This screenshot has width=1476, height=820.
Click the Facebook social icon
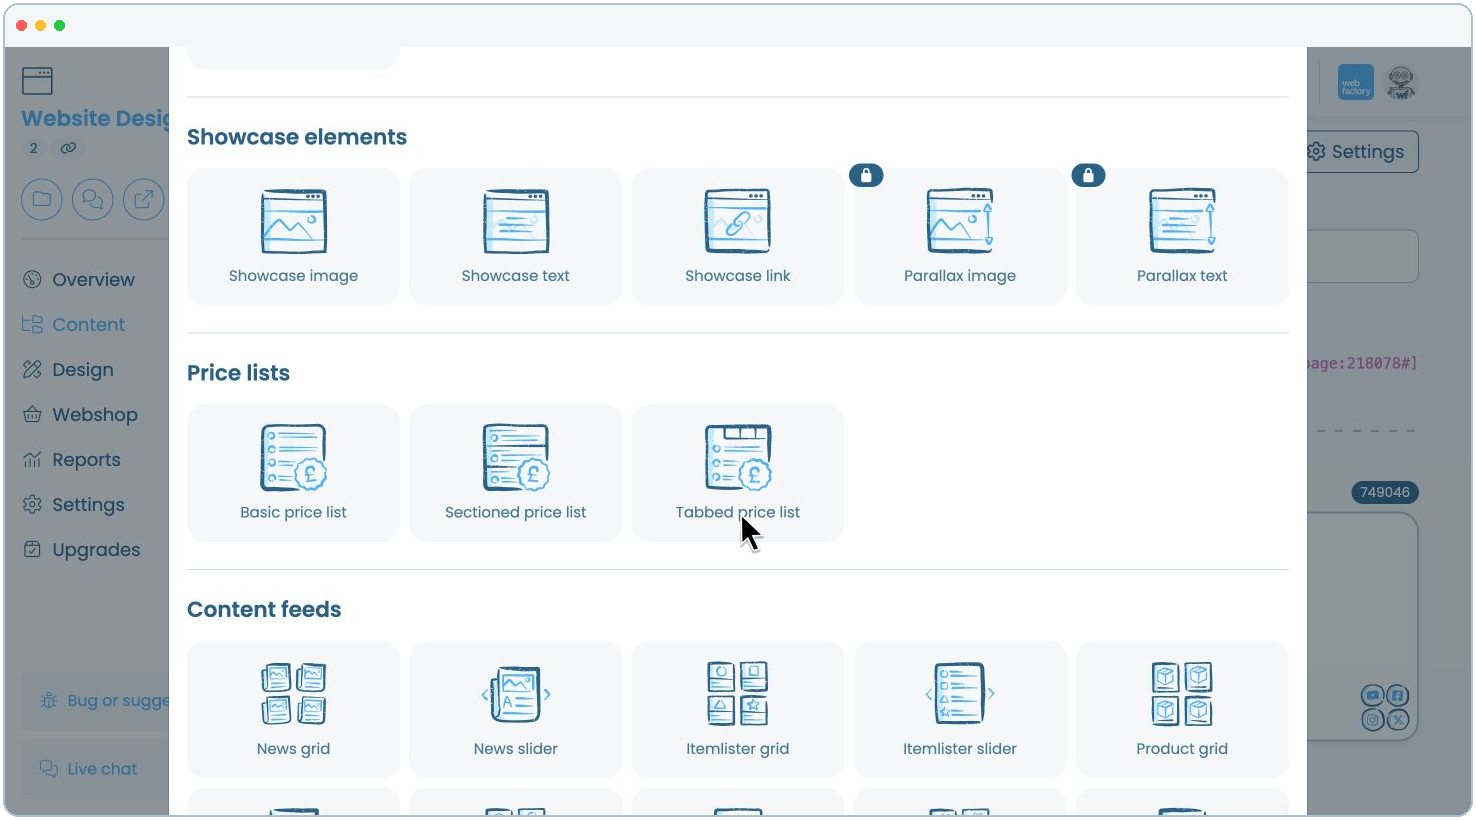point(1398,695)
